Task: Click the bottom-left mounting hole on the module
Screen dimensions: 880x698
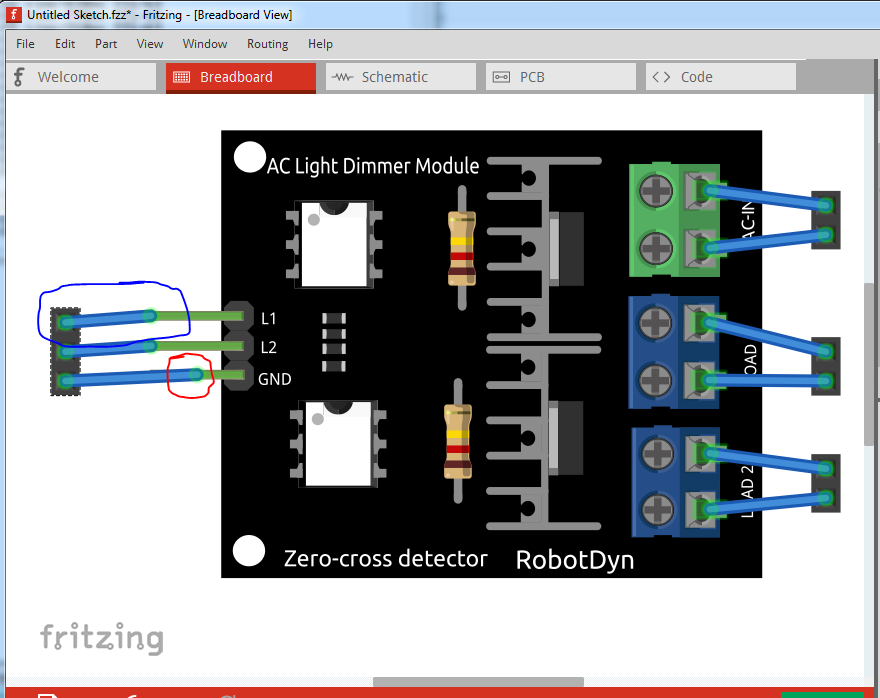Action: (x=249, y=550)
